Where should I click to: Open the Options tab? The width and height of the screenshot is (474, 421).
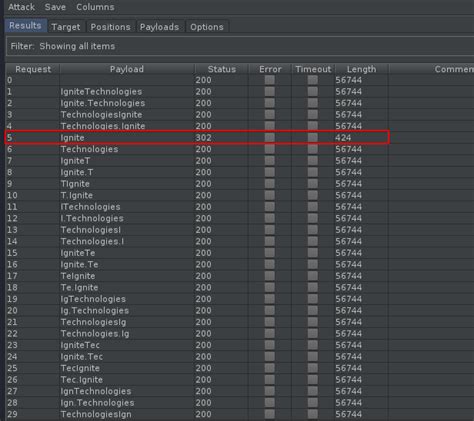click(207, 27)
